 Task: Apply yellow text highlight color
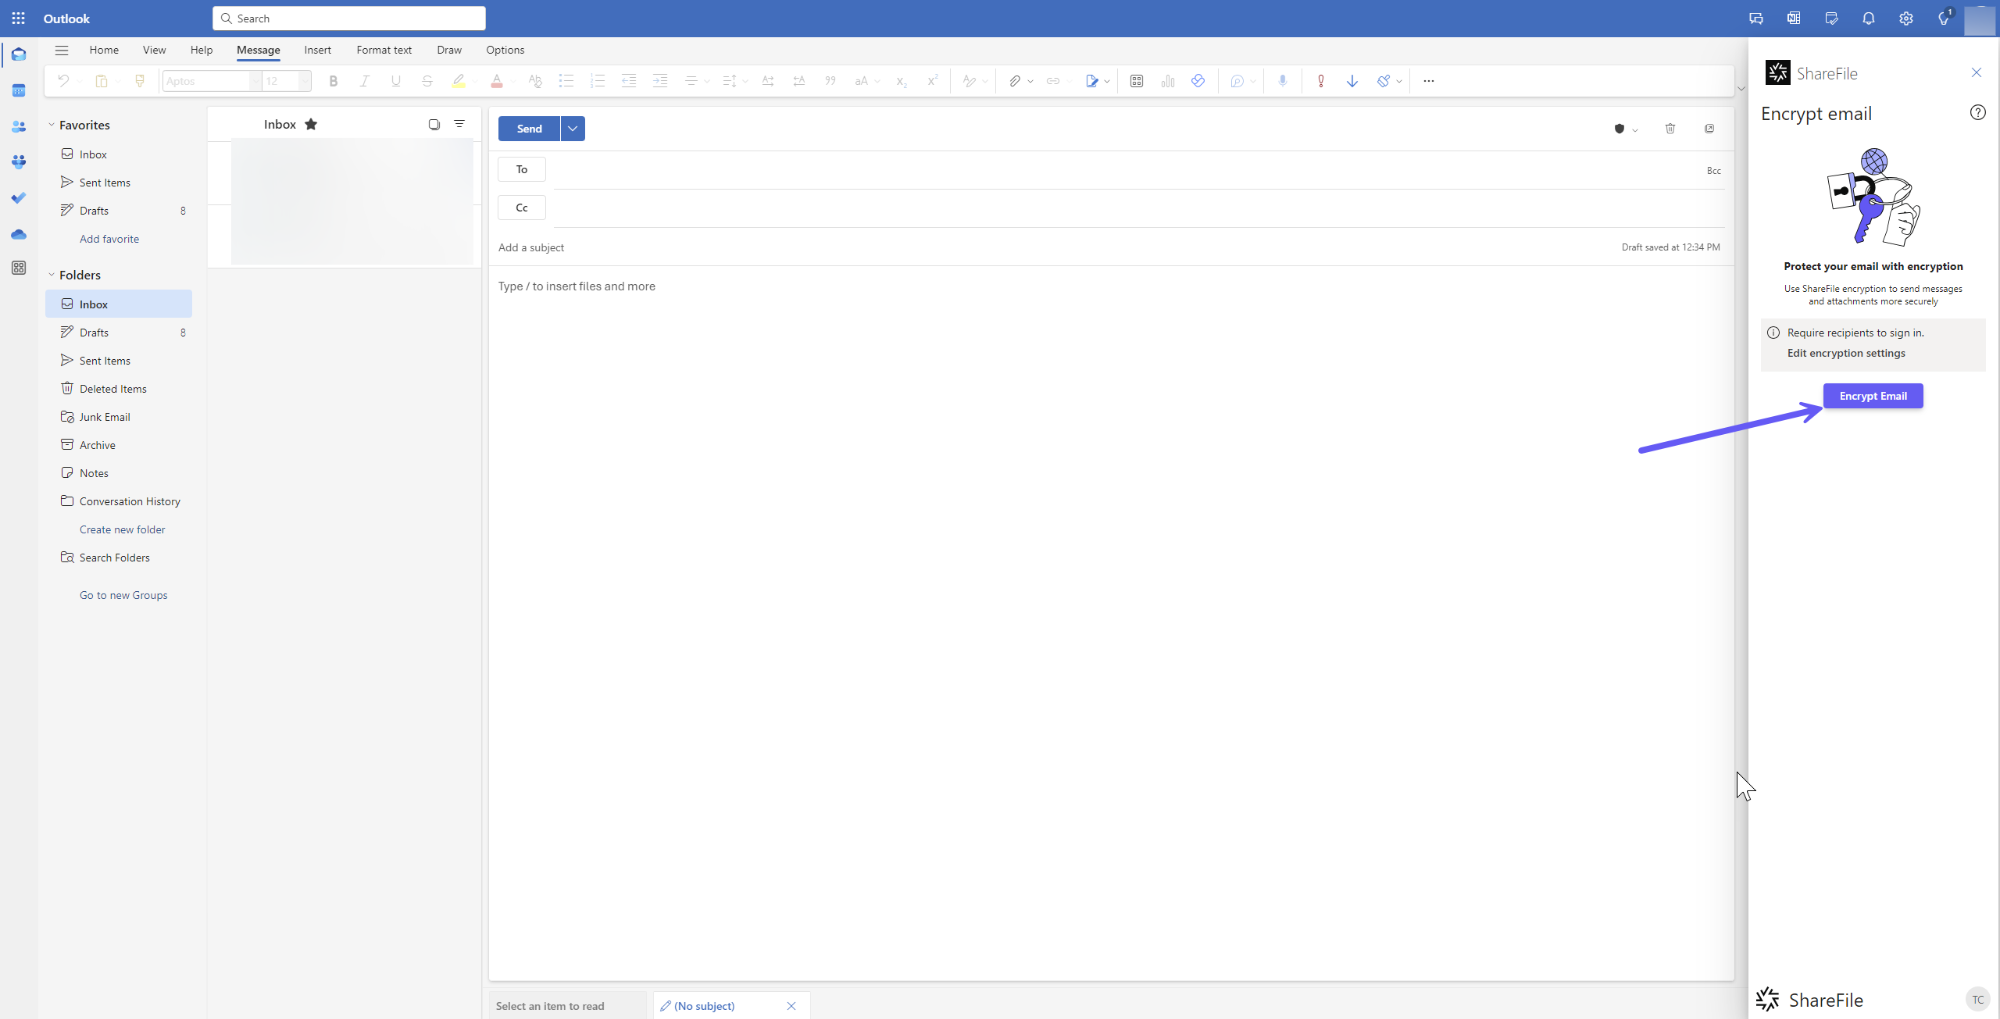pos(458,81)
